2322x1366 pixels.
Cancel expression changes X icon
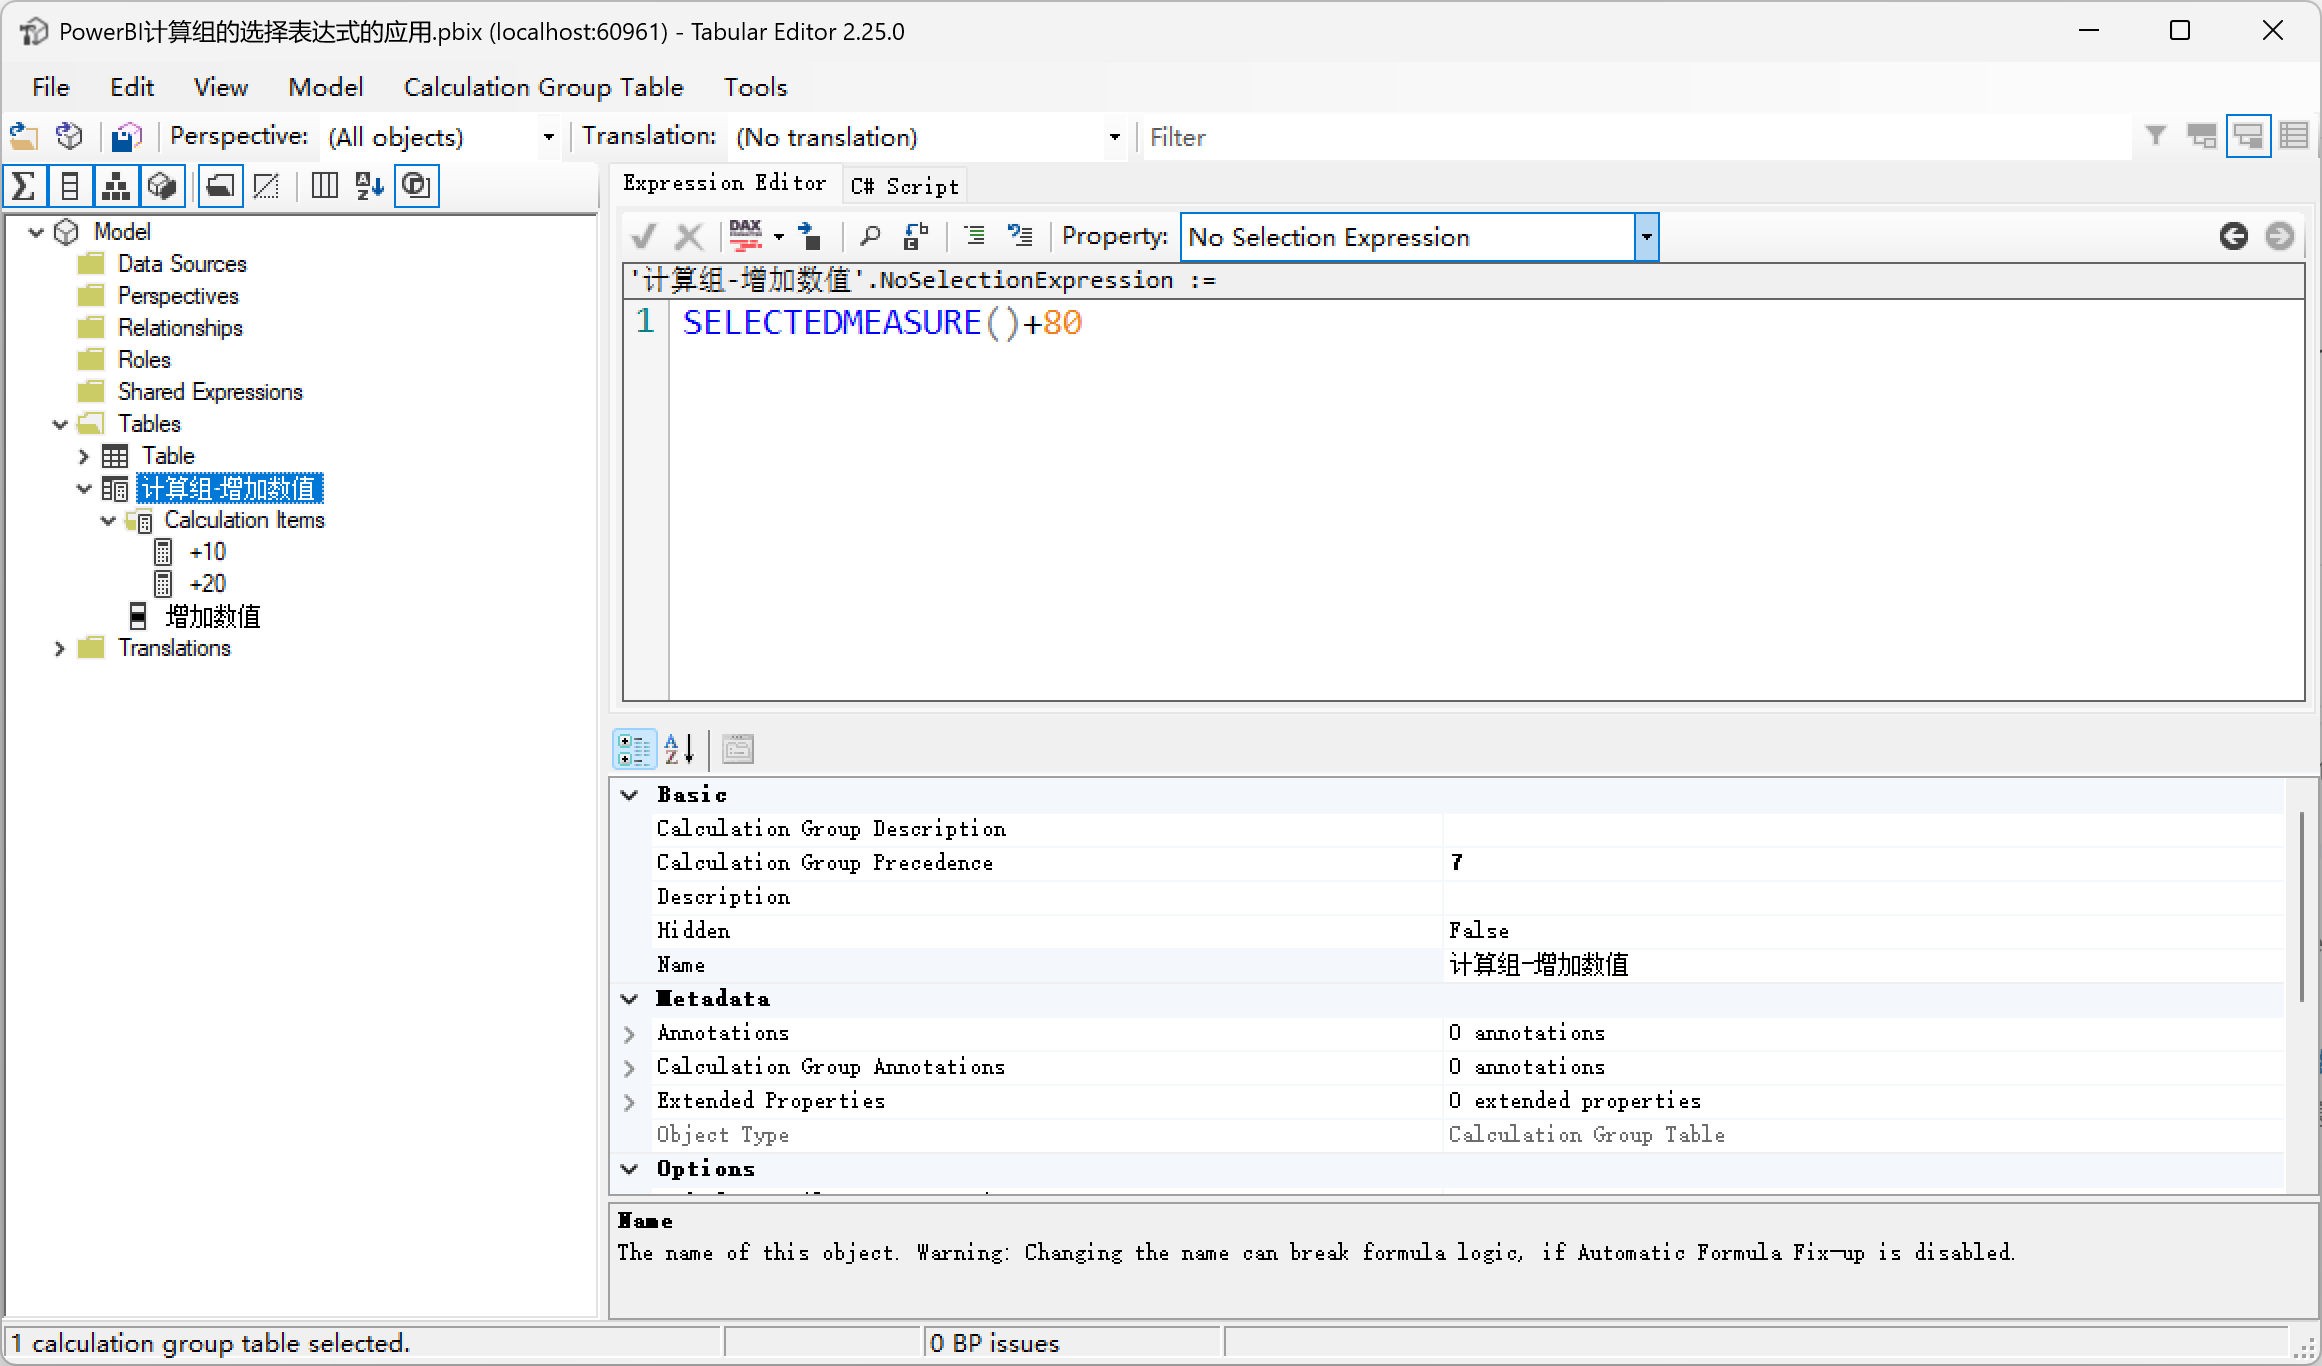pos(688,237)
